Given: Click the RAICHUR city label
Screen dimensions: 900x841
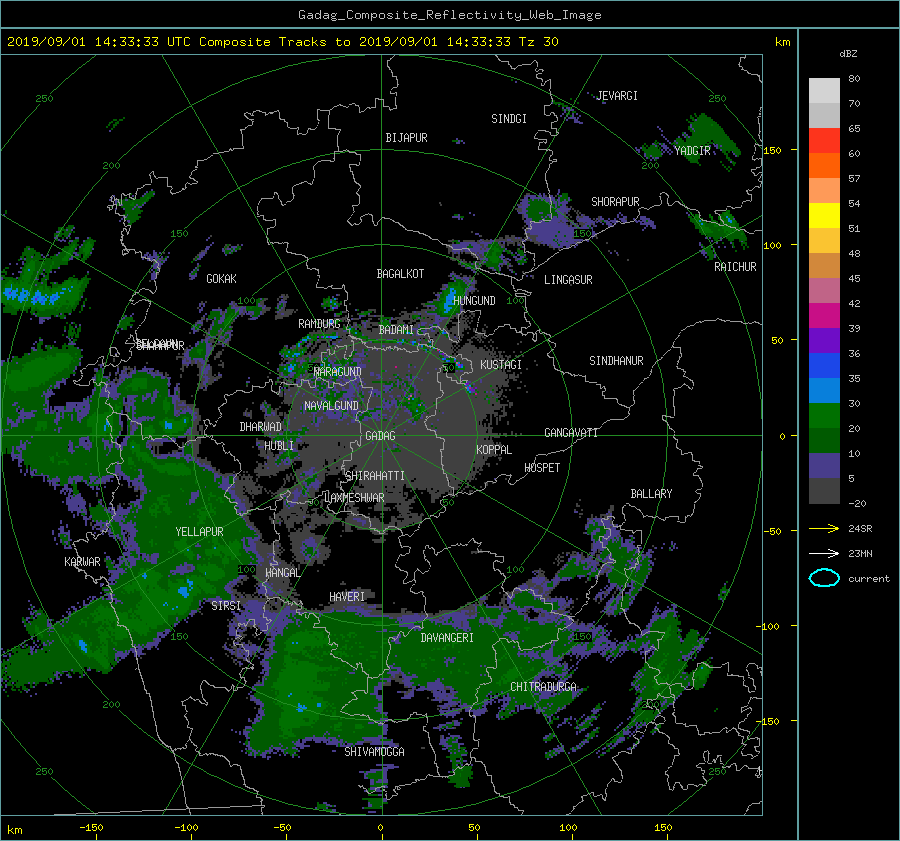Looking at the screenshot, I should tap(735, 267).
